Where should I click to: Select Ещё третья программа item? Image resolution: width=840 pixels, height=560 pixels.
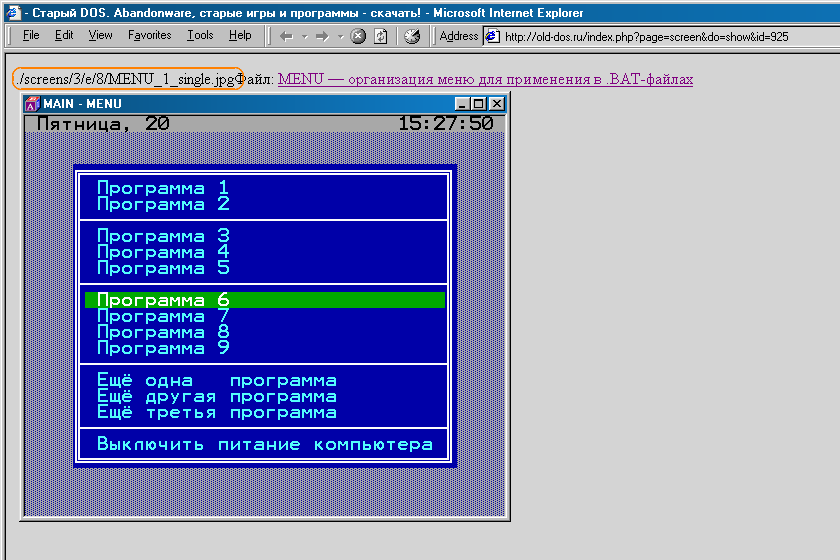click(x=216, y=413)
